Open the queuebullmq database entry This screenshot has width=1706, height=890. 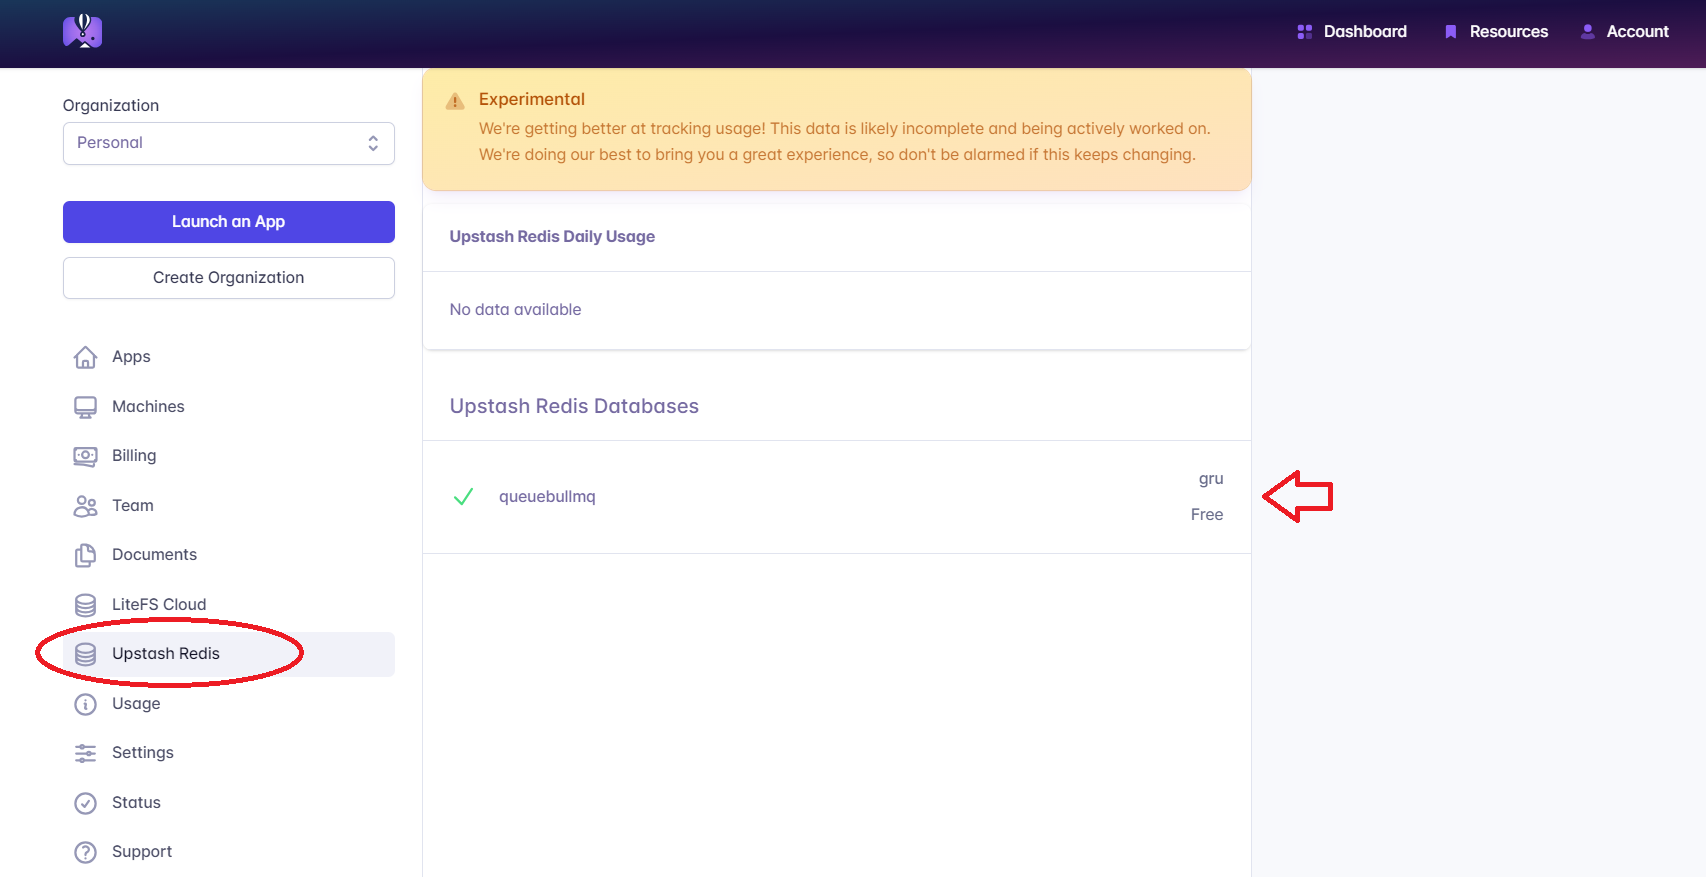(547, 497)
